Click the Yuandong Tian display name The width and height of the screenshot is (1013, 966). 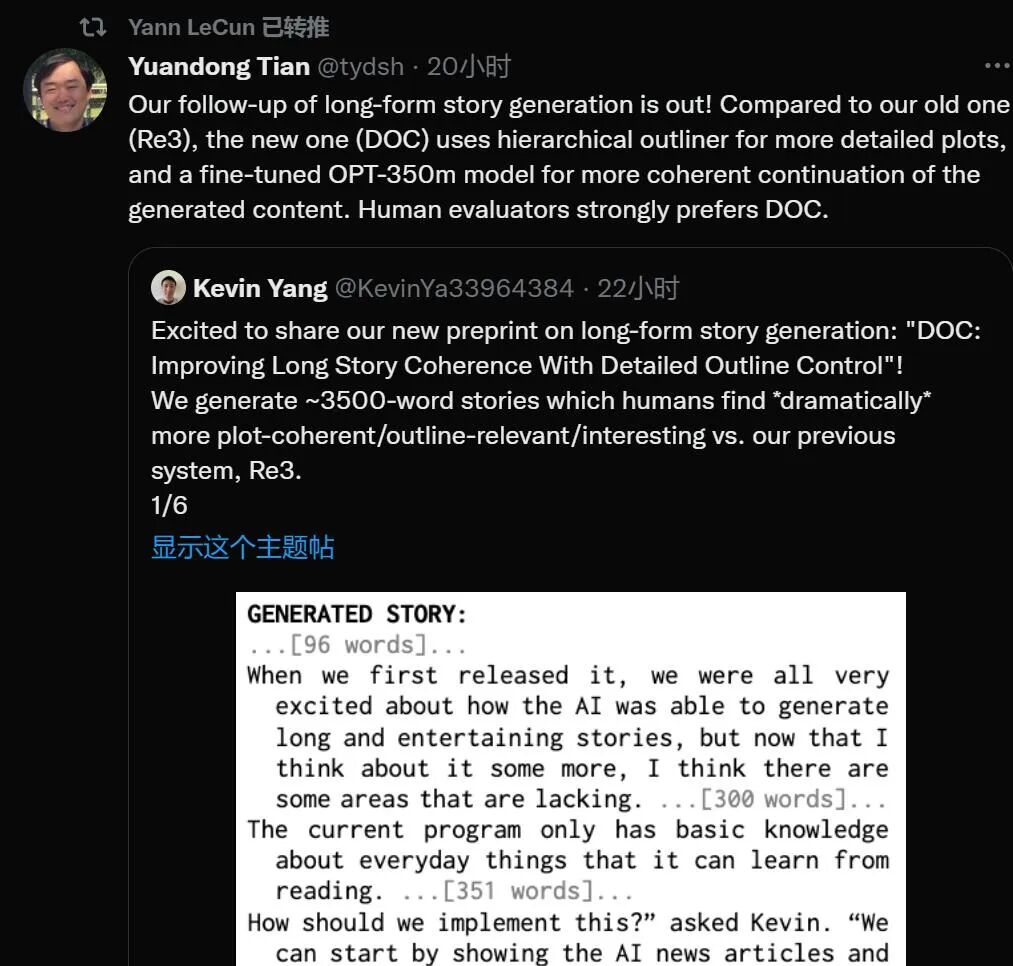pos(219,67)
